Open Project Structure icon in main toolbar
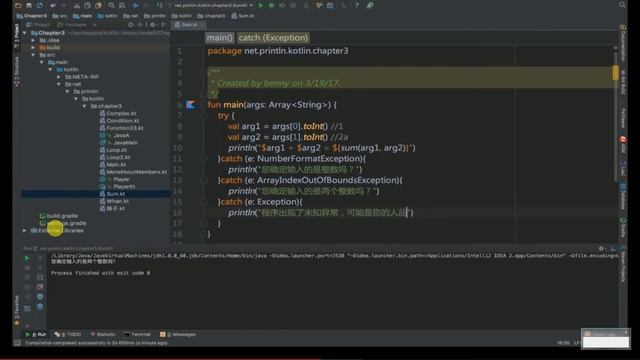This screenshot has height=360, width=640. pyautogui.click(x=330, y=5)
